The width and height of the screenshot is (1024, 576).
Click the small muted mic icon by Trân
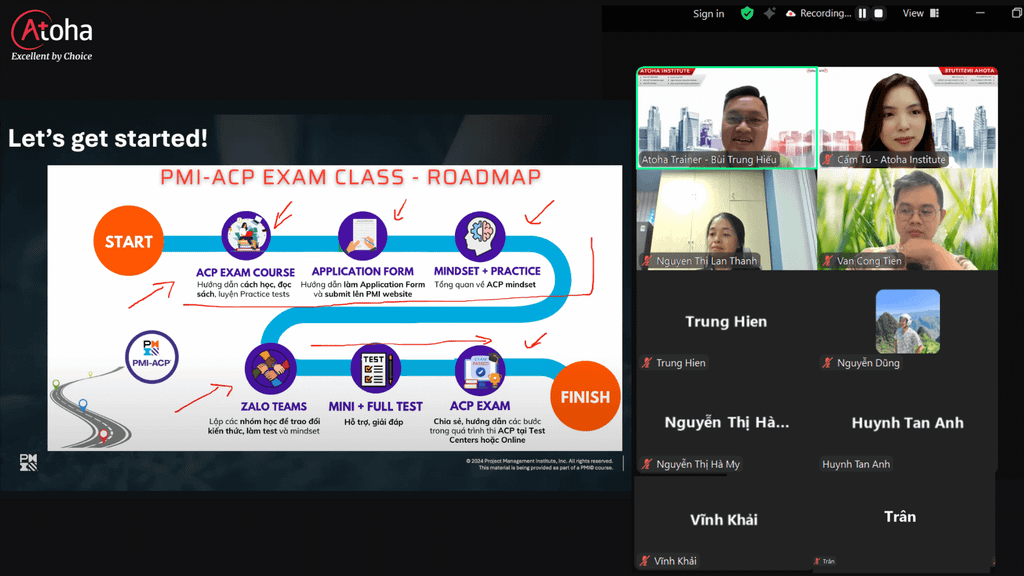pyautogui.click(x=817, y=561)
